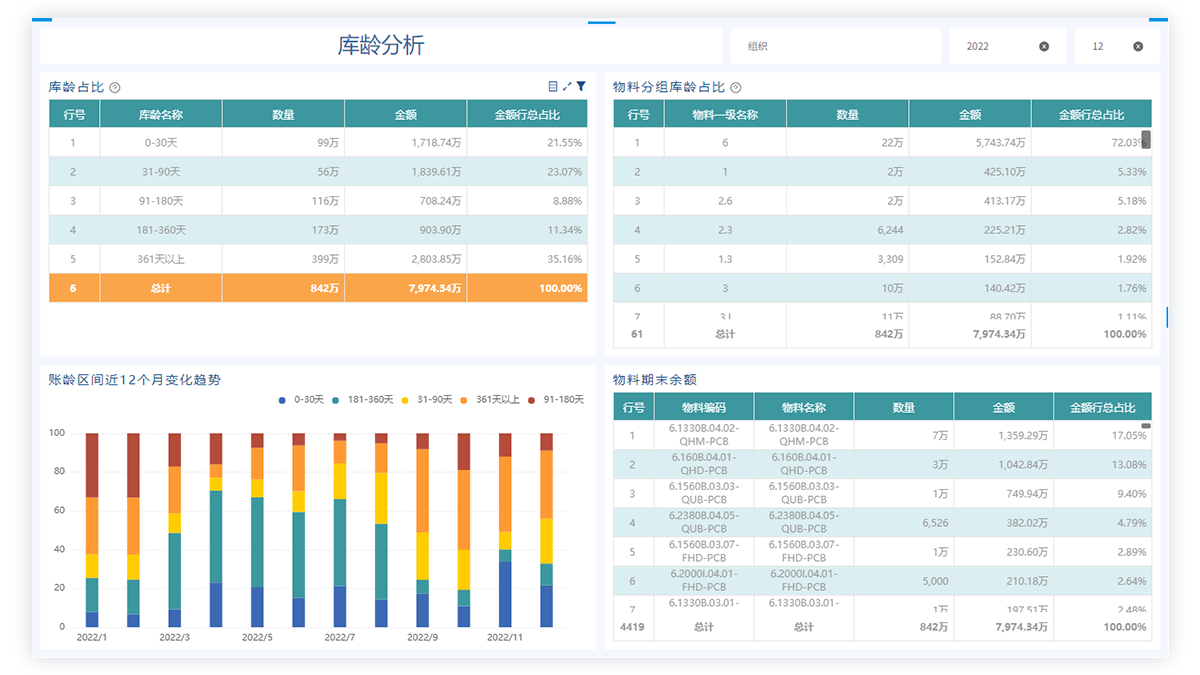Click the help icon beside 物料分组库龄占比 title
This screenshot has width=1200, height=675.
(736, 88)
